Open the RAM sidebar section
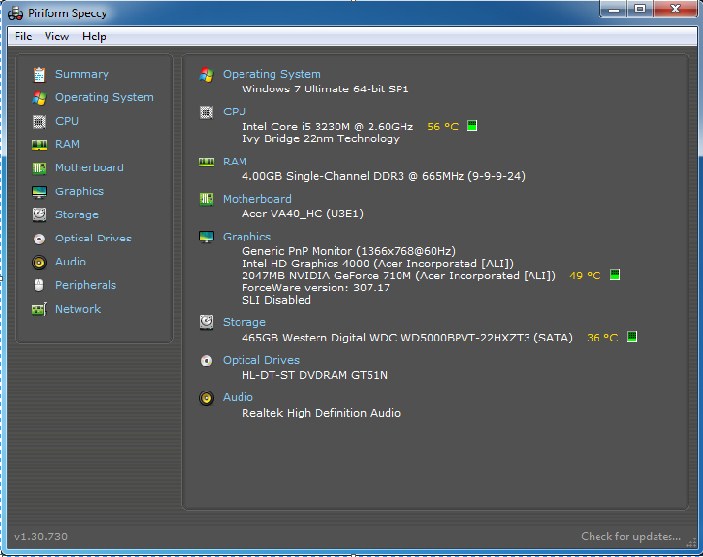This screenshot has width=703, height=557. click(x=67, y=144)
